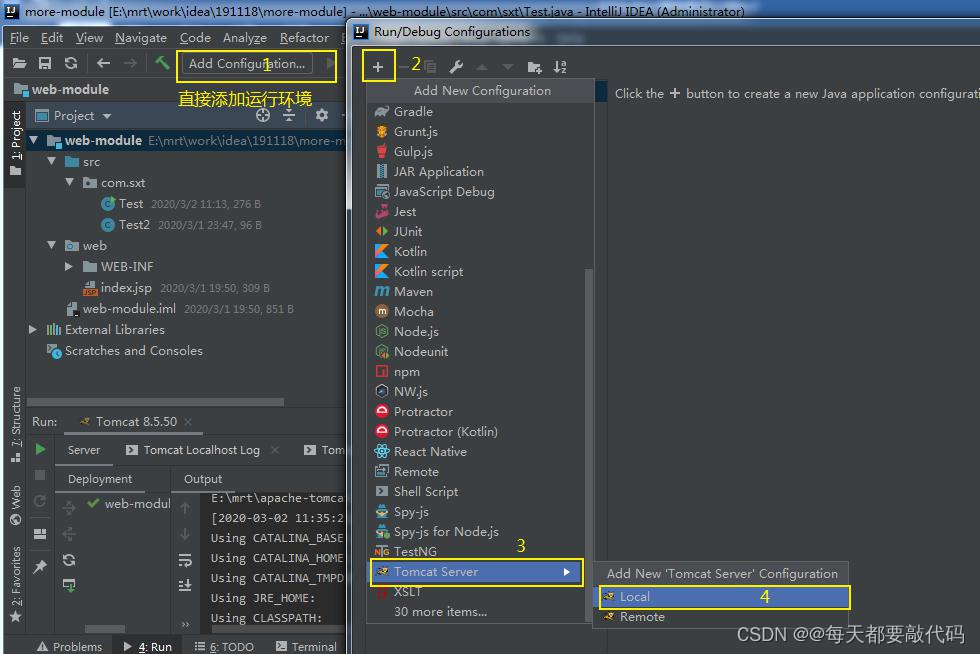Open the Favorites side tool window

click(x=16, y=583)
